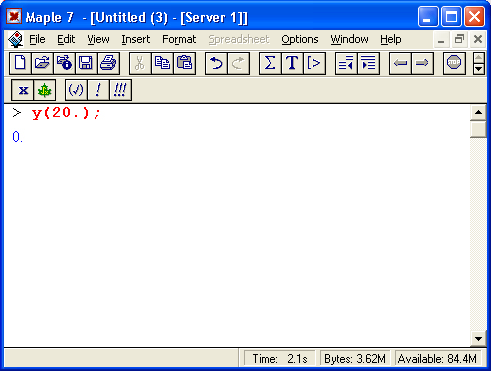The width and height of the screenshot is (491, 371).
Task: Restore the inner worksheet window
Action: coord(459,40)
